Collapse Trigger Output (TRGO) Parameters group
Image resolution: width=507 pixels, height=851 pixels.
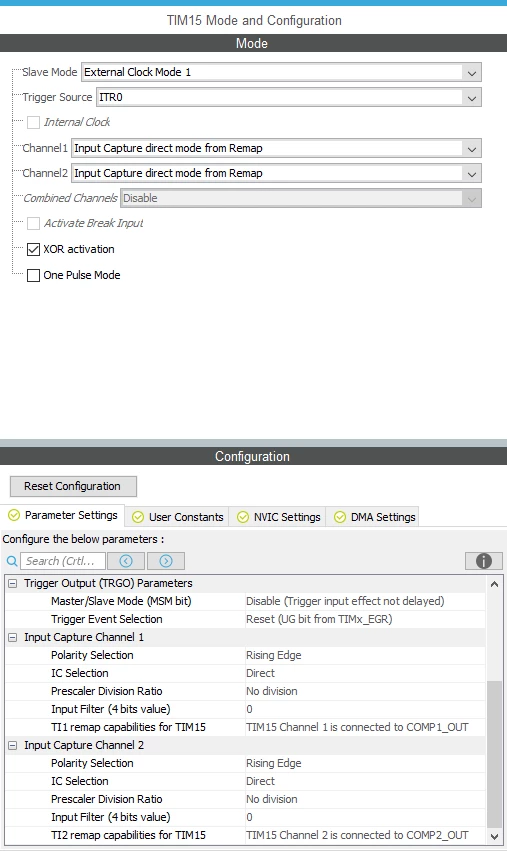[12, 583]
